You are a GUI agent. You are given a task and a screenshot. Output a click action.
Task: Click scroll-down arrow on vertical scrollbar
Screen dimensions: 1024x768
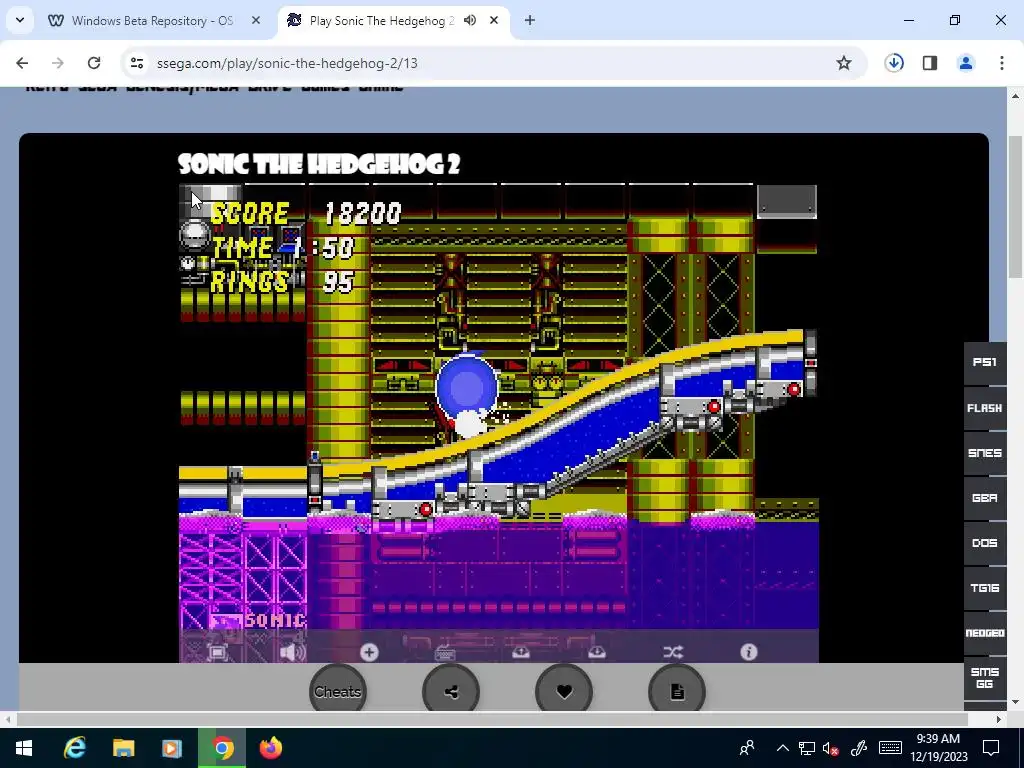pyautogui.click(x=1016, y=703)
